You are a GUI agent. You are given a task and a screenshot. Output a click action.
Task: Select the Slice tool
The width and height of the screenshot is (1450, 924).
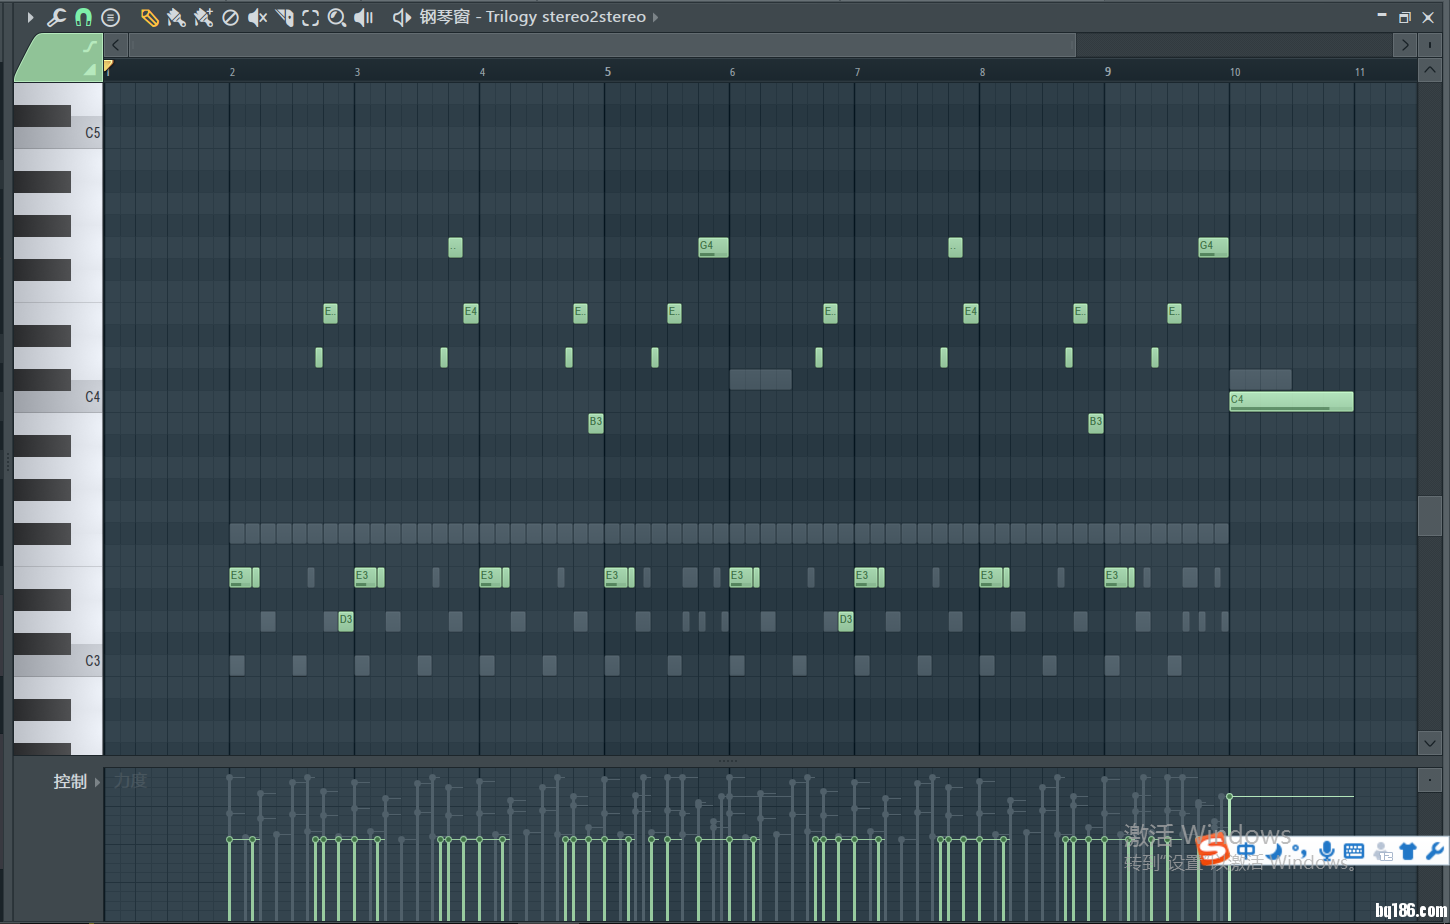pyautogui.click(x=284, y=17)
